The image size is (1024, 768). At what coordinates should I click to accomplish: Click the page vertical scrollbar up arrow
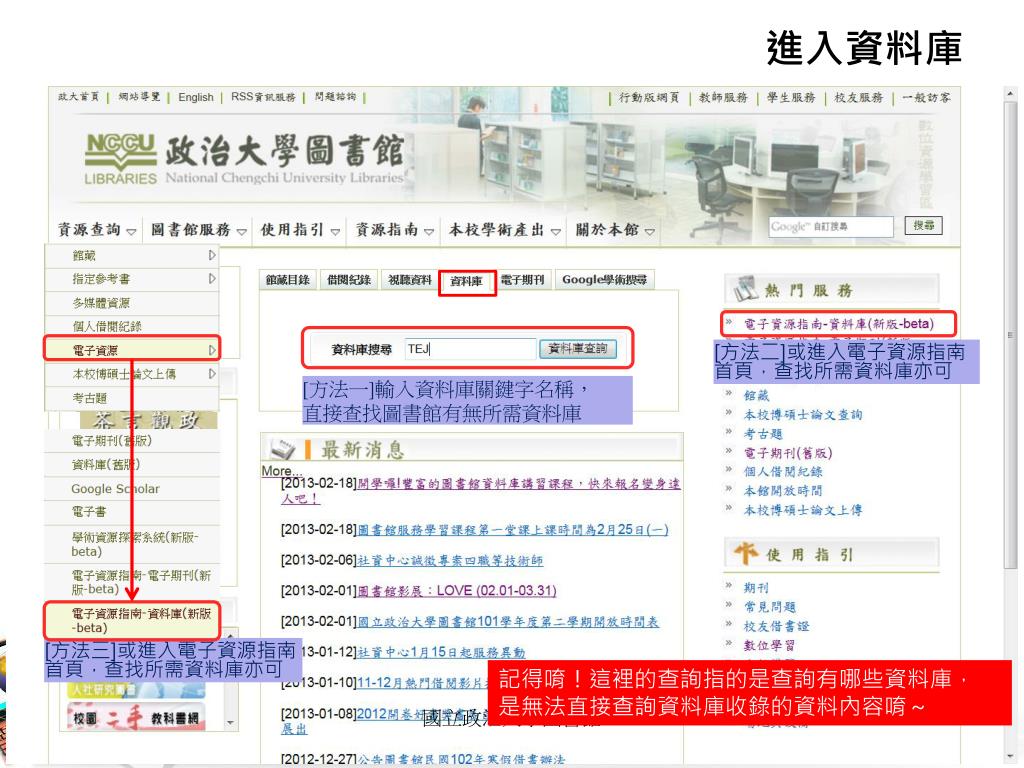(1010, 93)
